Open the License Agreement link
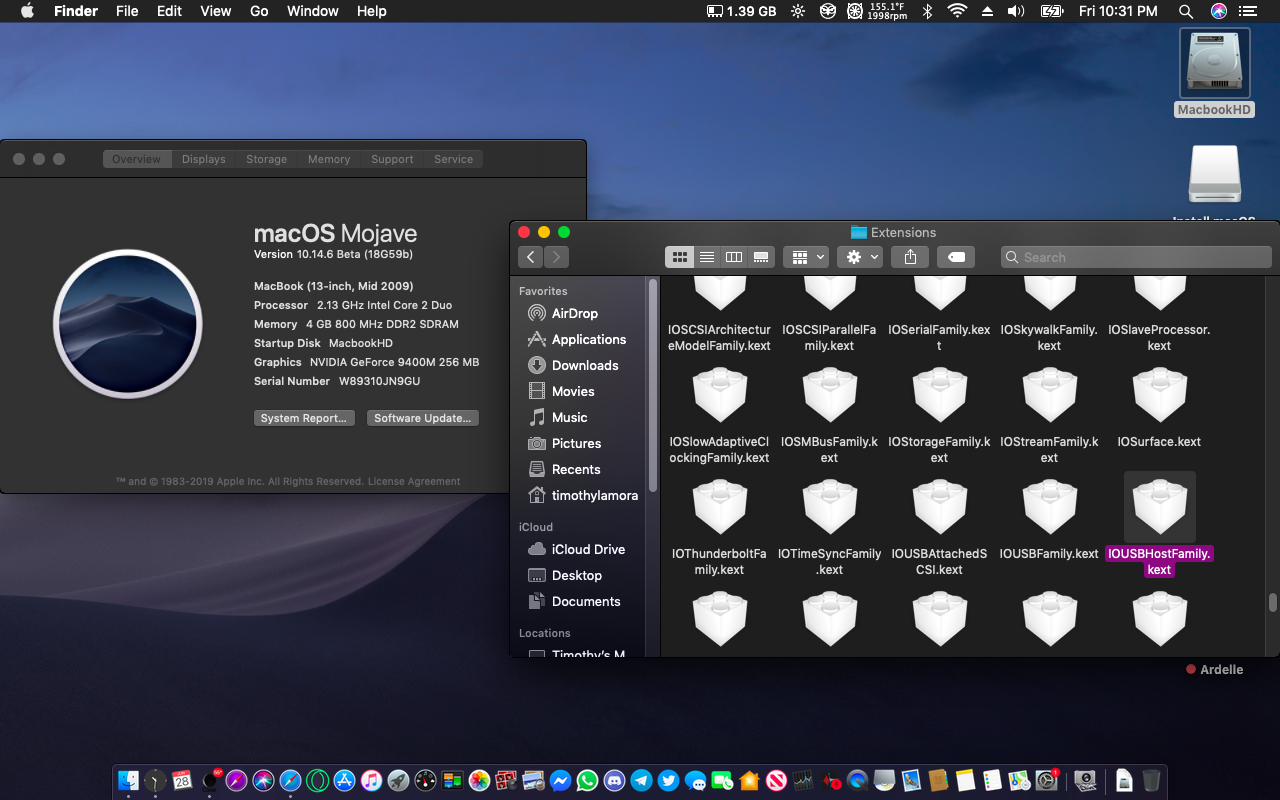This screenshot has width=1280, height=800. click(x=414, y=481)
